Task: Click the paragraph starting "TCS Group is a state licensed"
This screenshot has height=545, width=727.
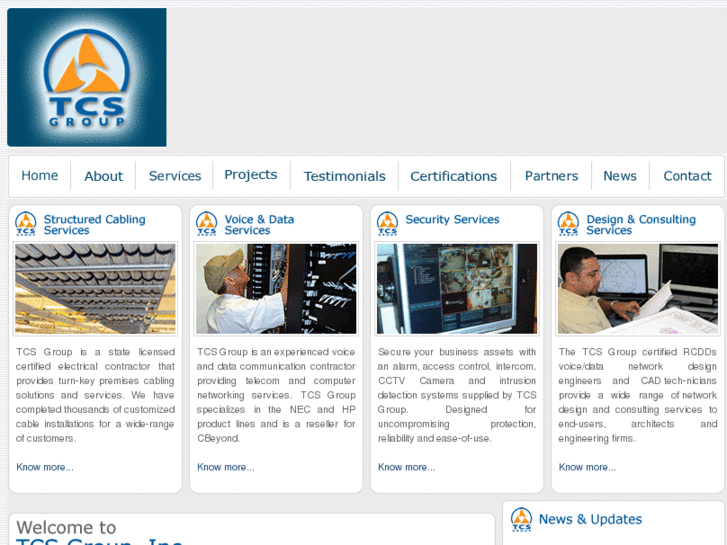Action: [x=95, y=395]
